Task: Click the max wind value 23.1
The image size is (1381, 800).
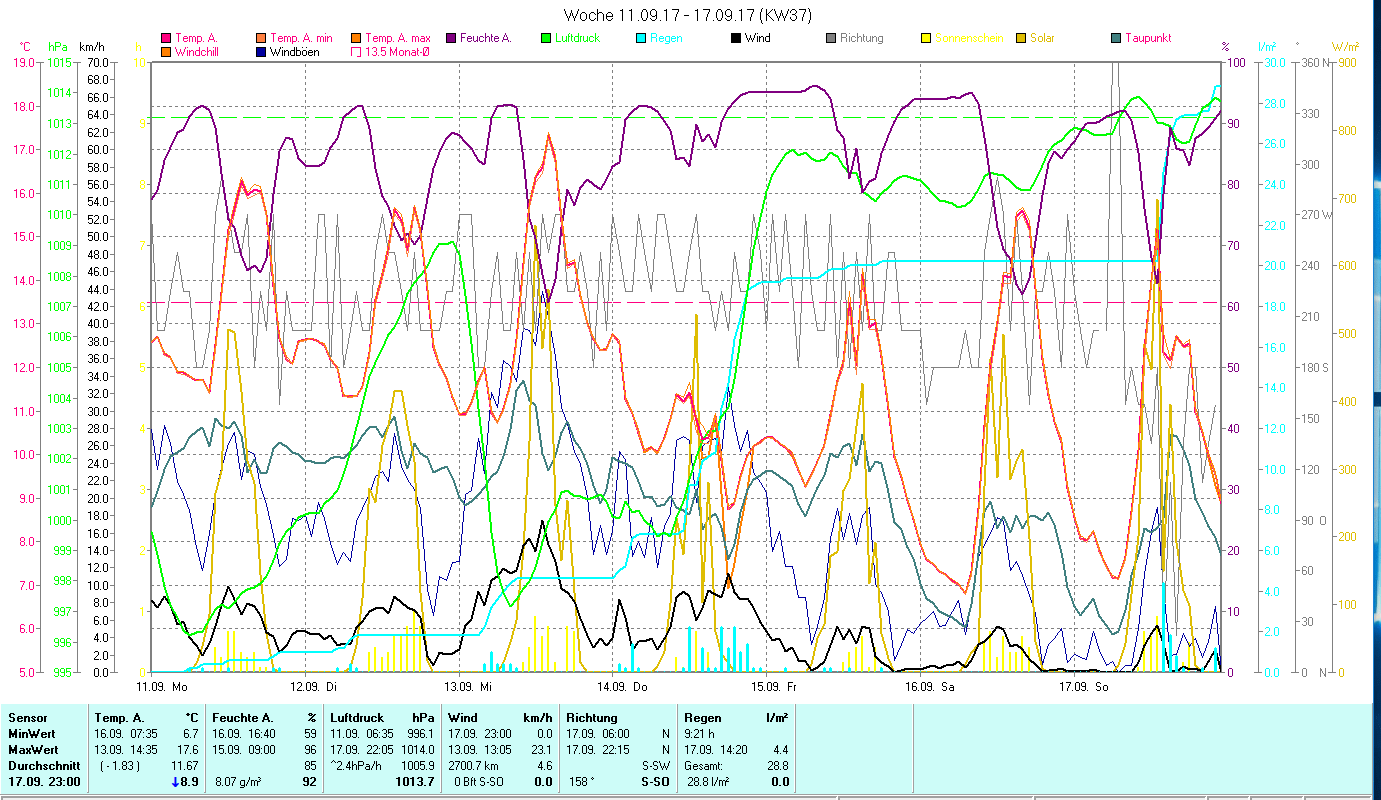Action: 542,750
